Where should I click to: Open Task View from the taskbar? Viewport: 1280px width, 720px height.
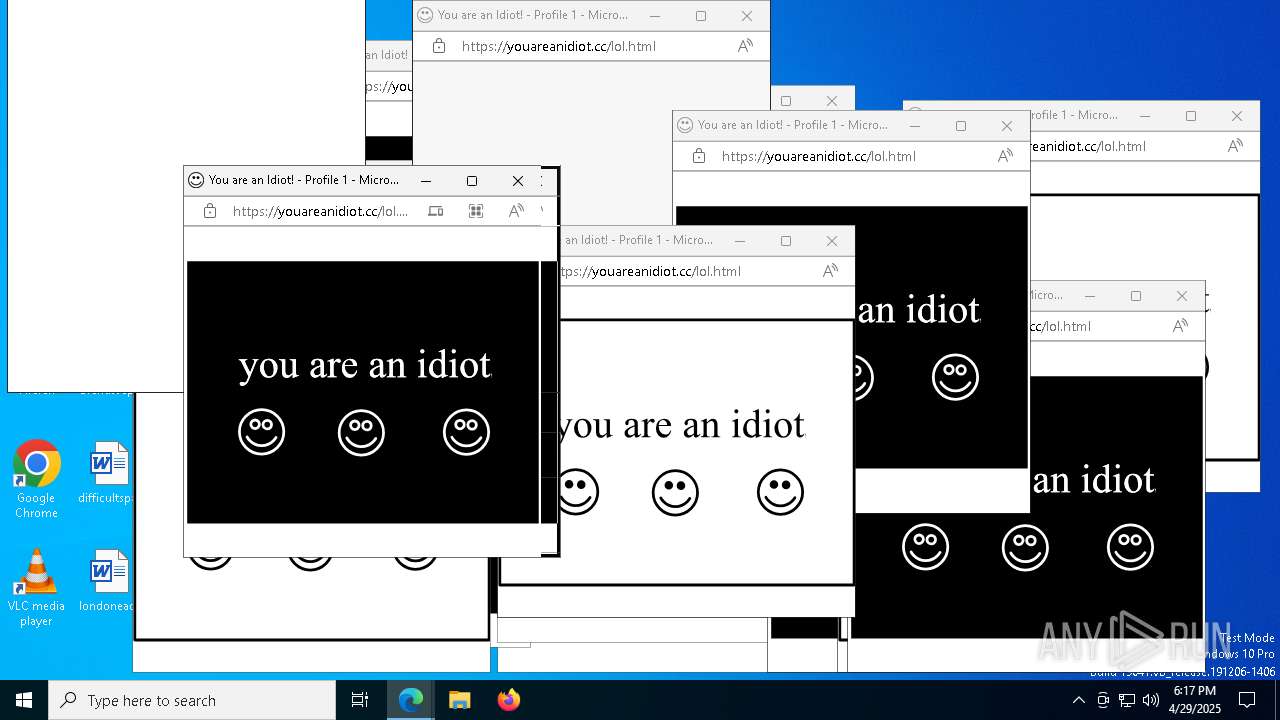coord(360,700)
